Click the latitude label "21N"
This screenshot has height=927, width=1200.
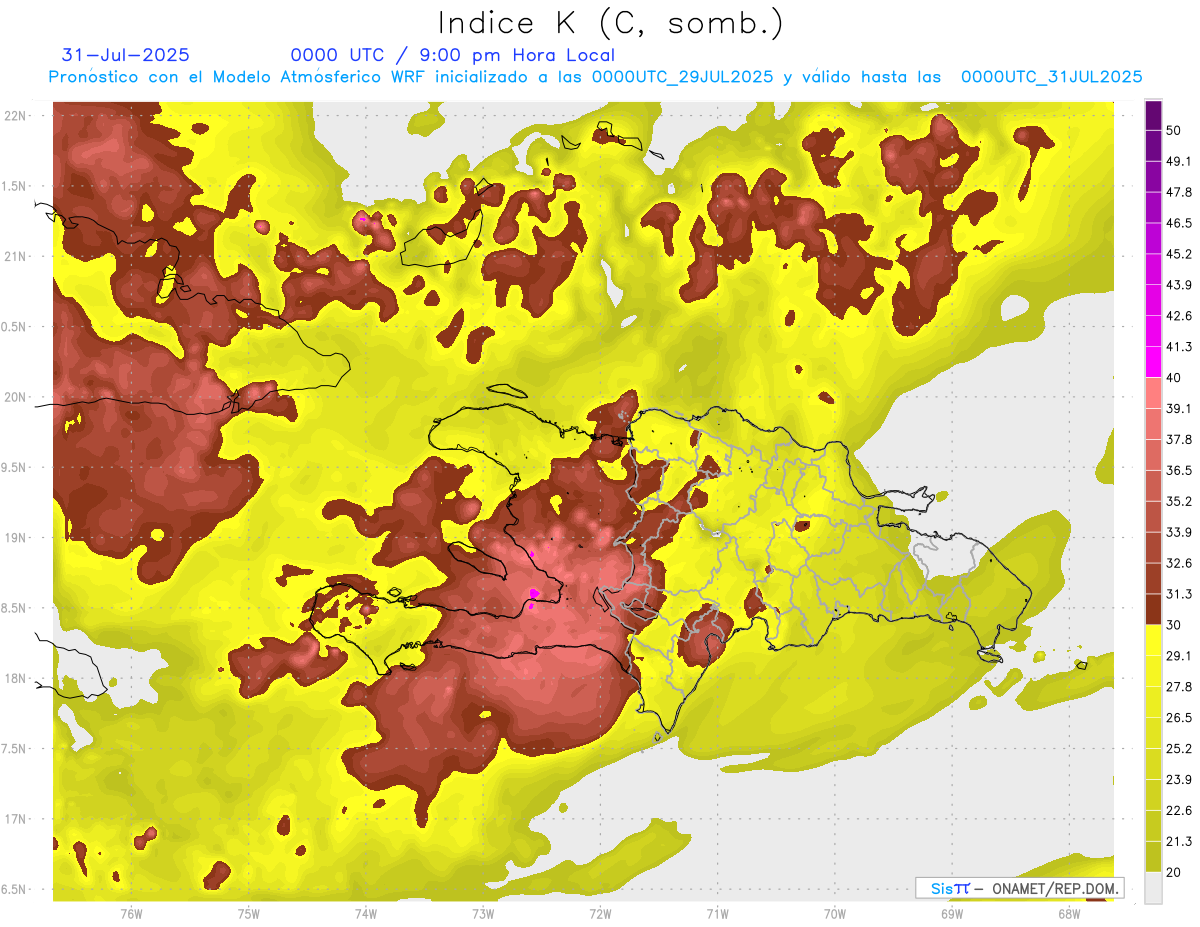point(16,257)
